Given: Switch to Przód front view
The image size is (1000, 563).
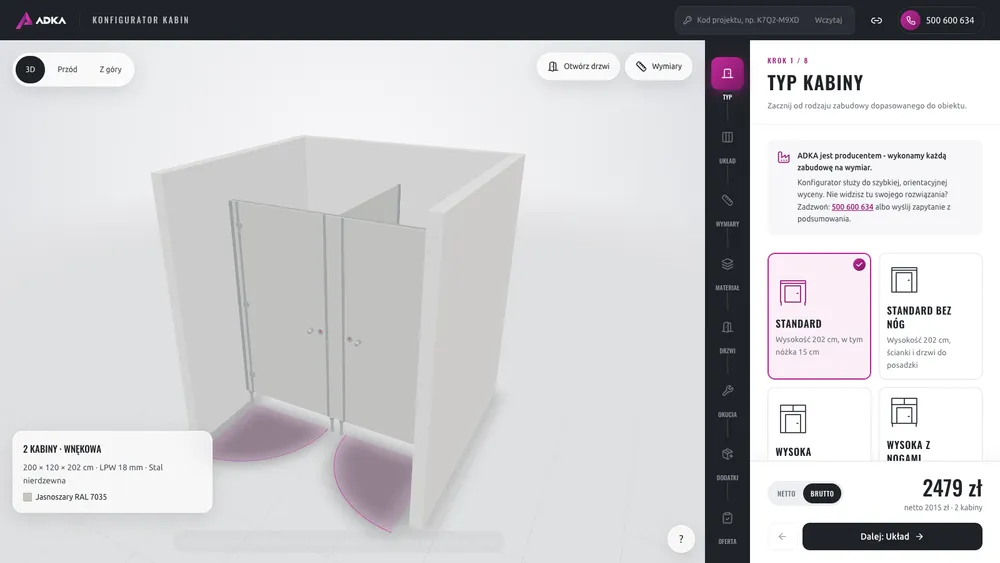Looking at the screenshot, I should point(67,69).
